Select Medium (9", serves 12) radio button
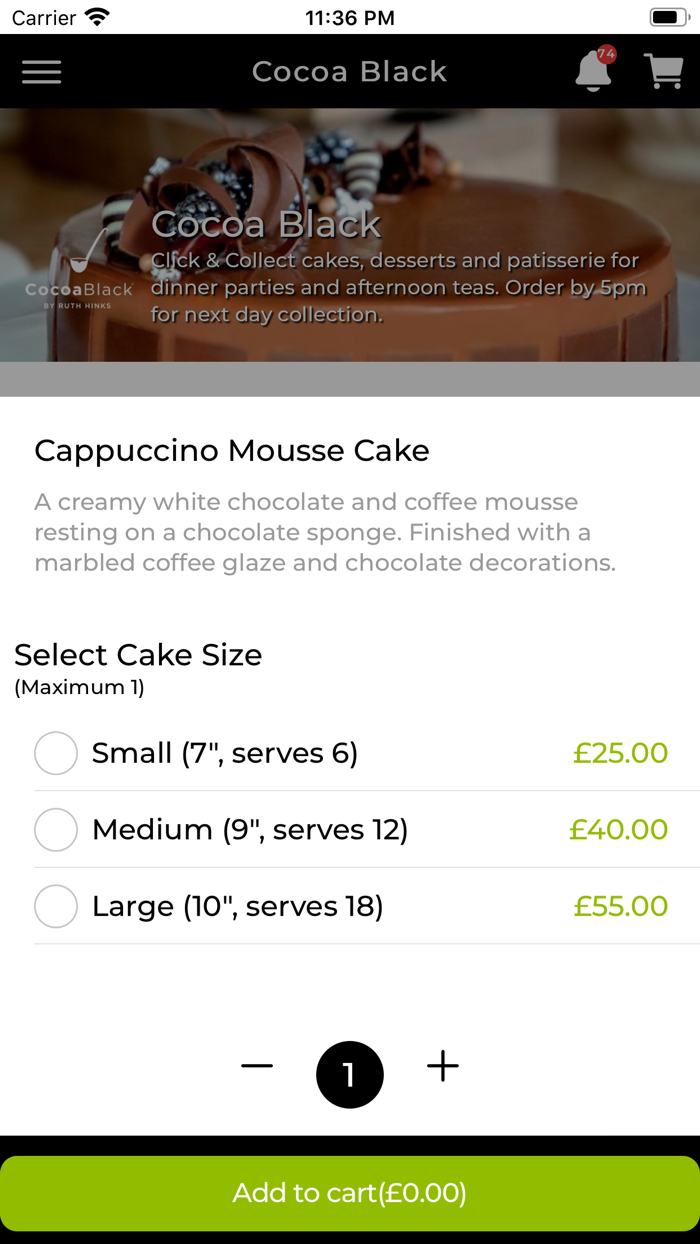The height and width of the screenshot is (1244, 700). [x=56, y=830]
